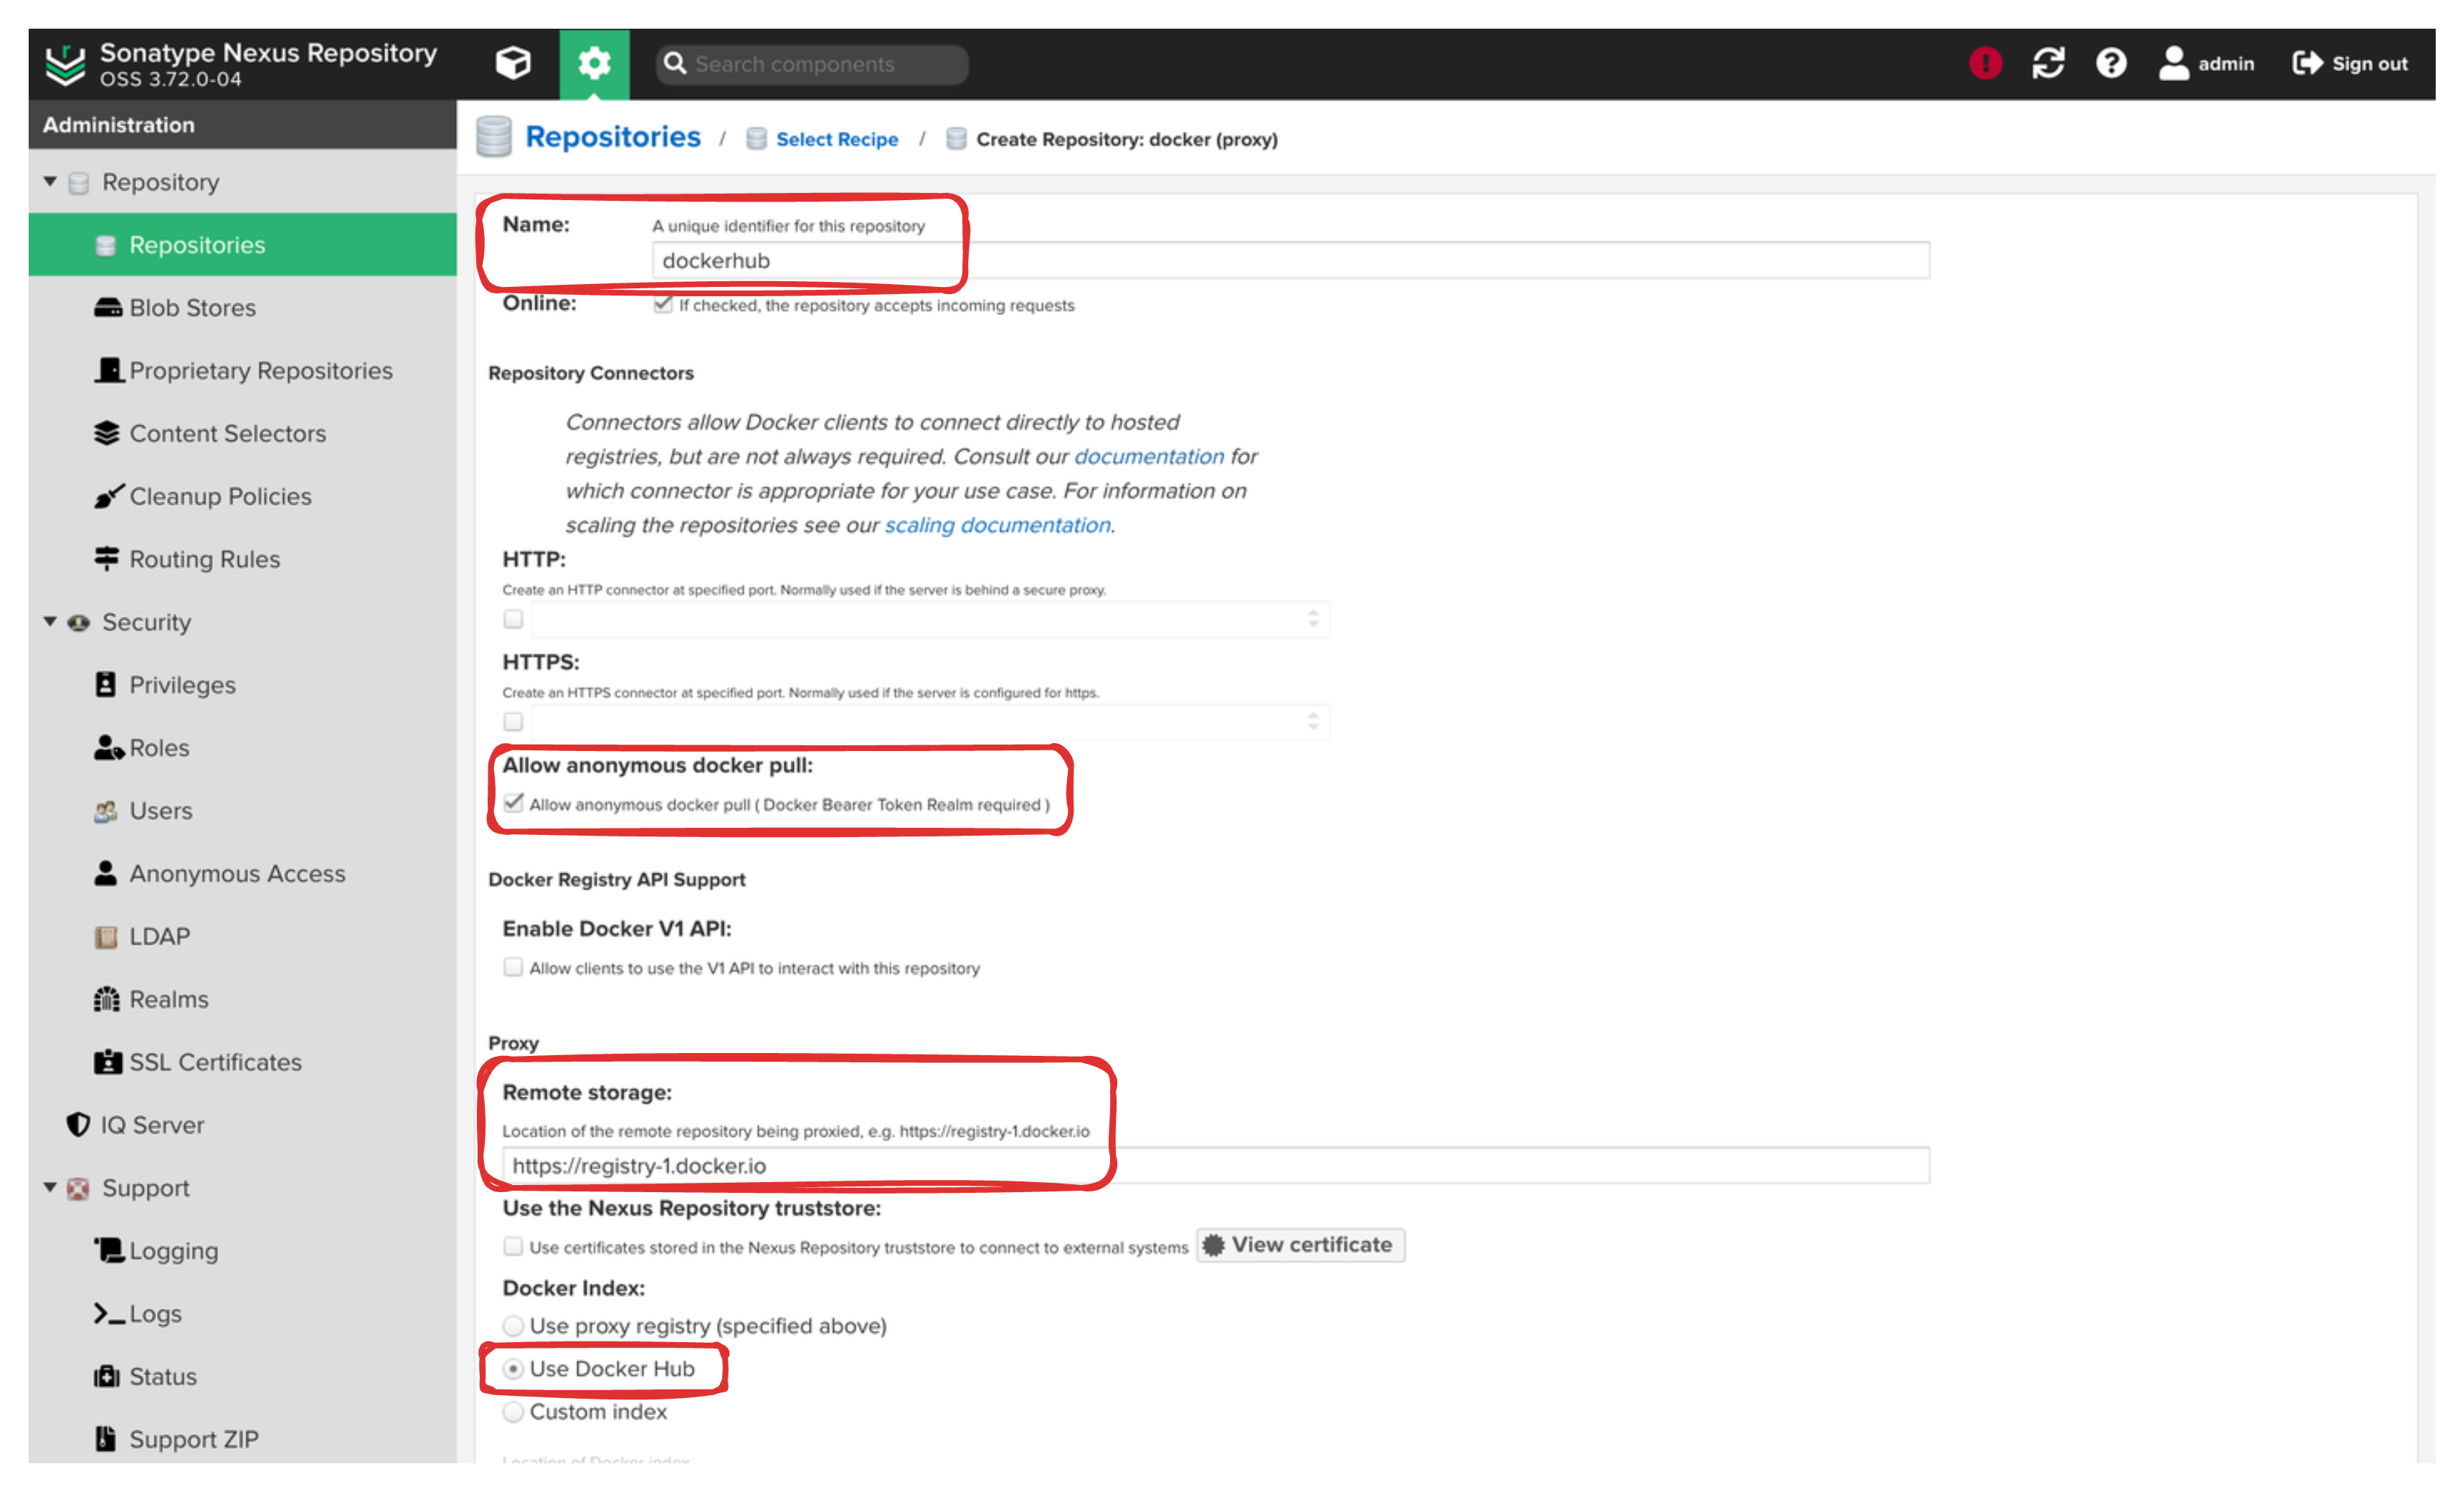Click the HTTP port spinner arrows
This screenshot has height=1492, width=2464.
1313,619
